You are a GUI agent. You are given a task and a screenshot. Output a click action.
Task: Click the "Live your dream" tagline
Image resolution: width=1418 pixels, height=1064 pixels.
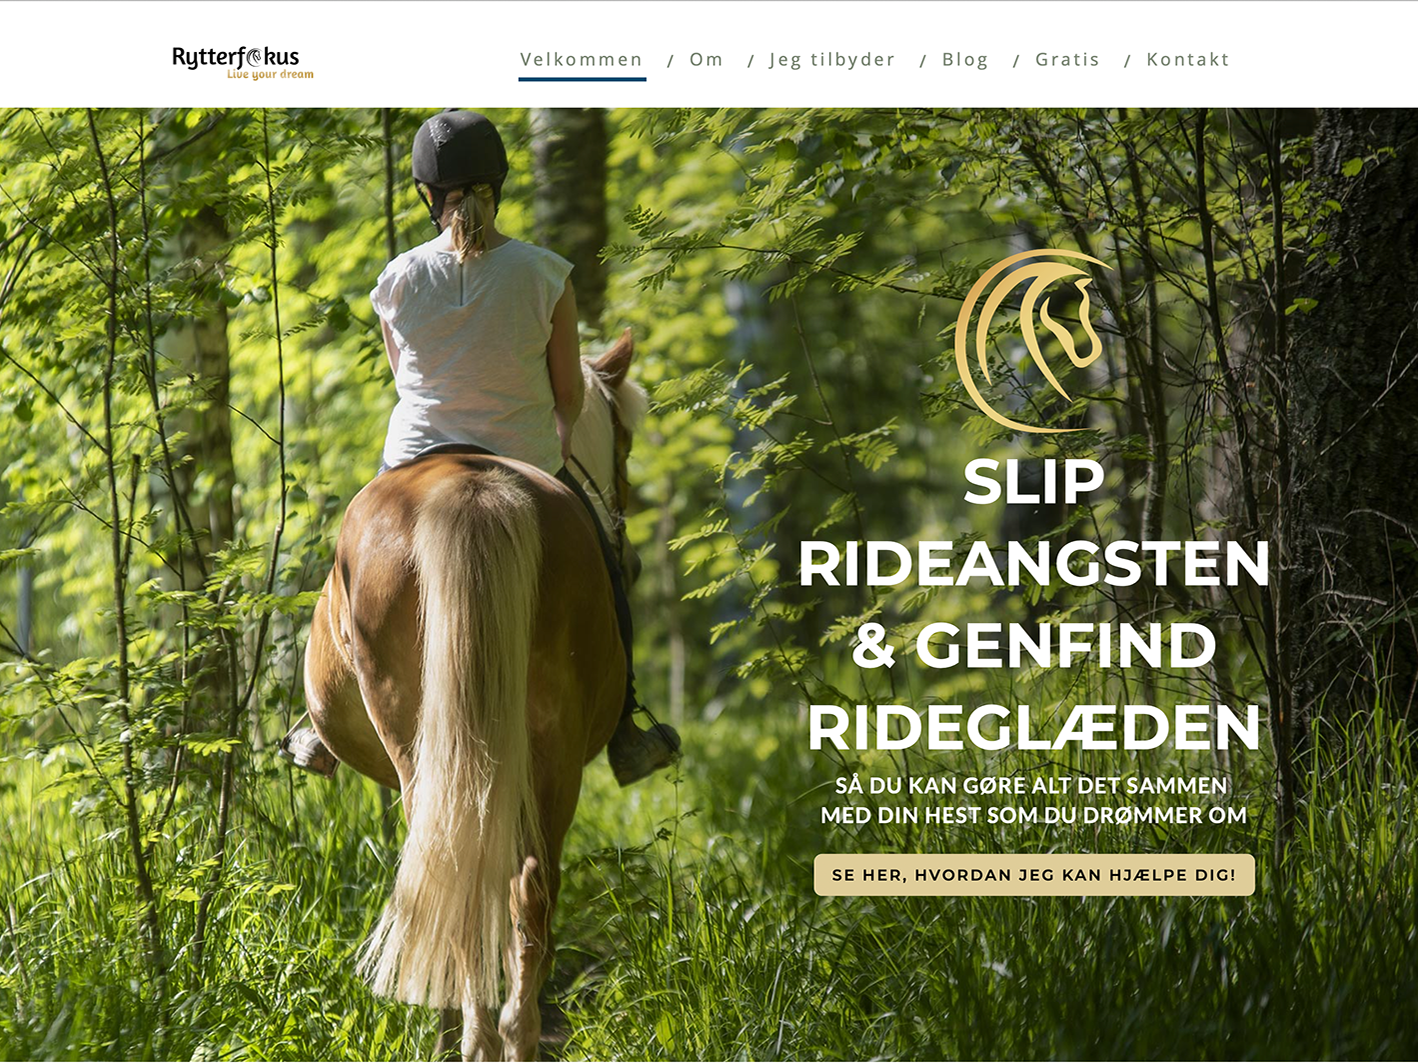(x=270, y=74)
